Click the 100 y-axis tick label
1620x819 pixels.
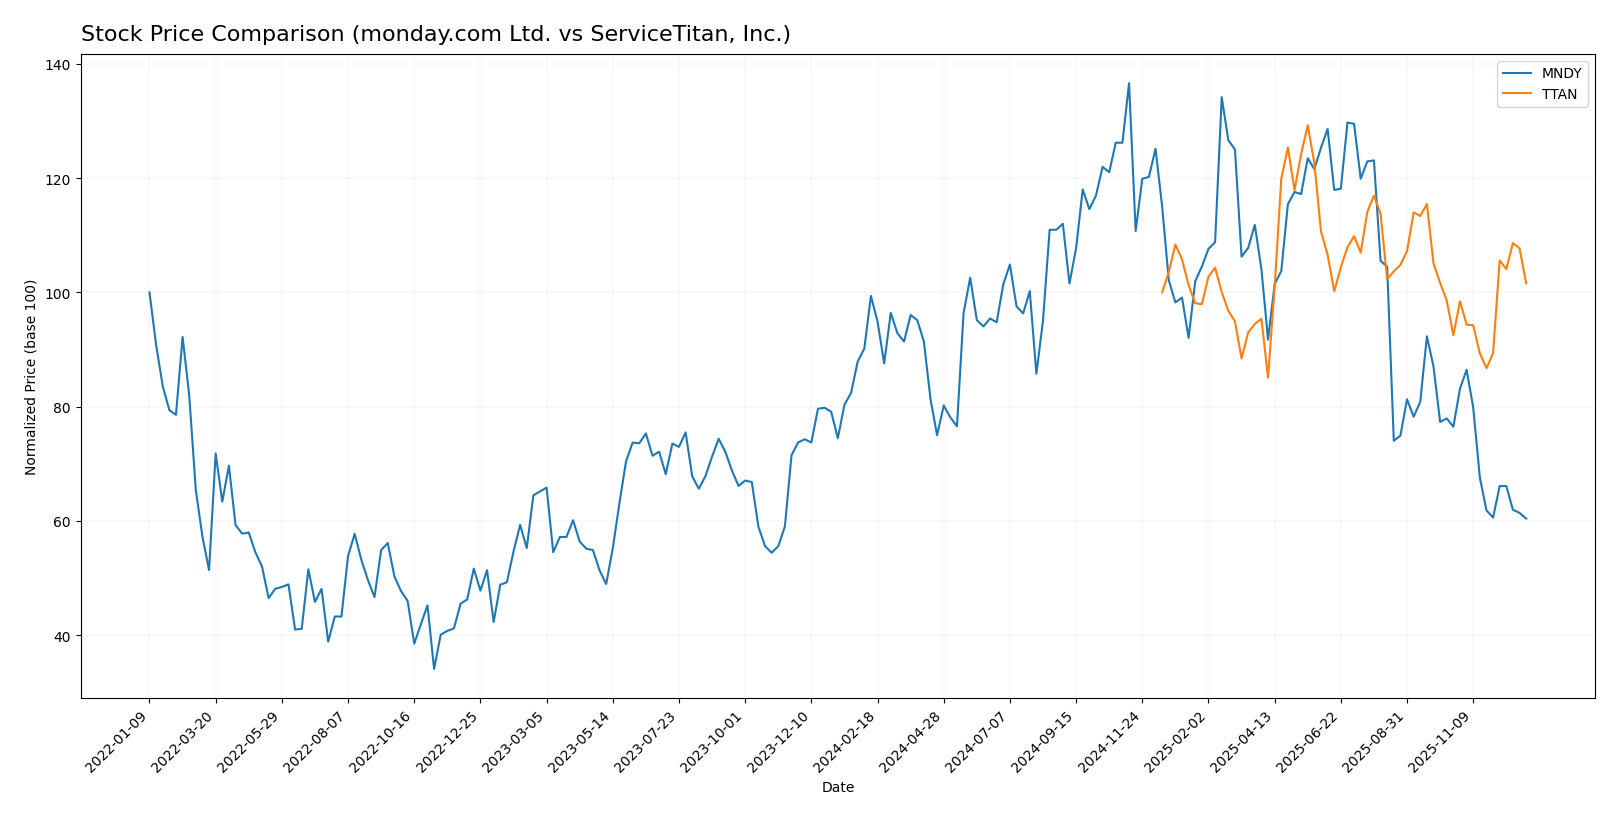(58, 293)
